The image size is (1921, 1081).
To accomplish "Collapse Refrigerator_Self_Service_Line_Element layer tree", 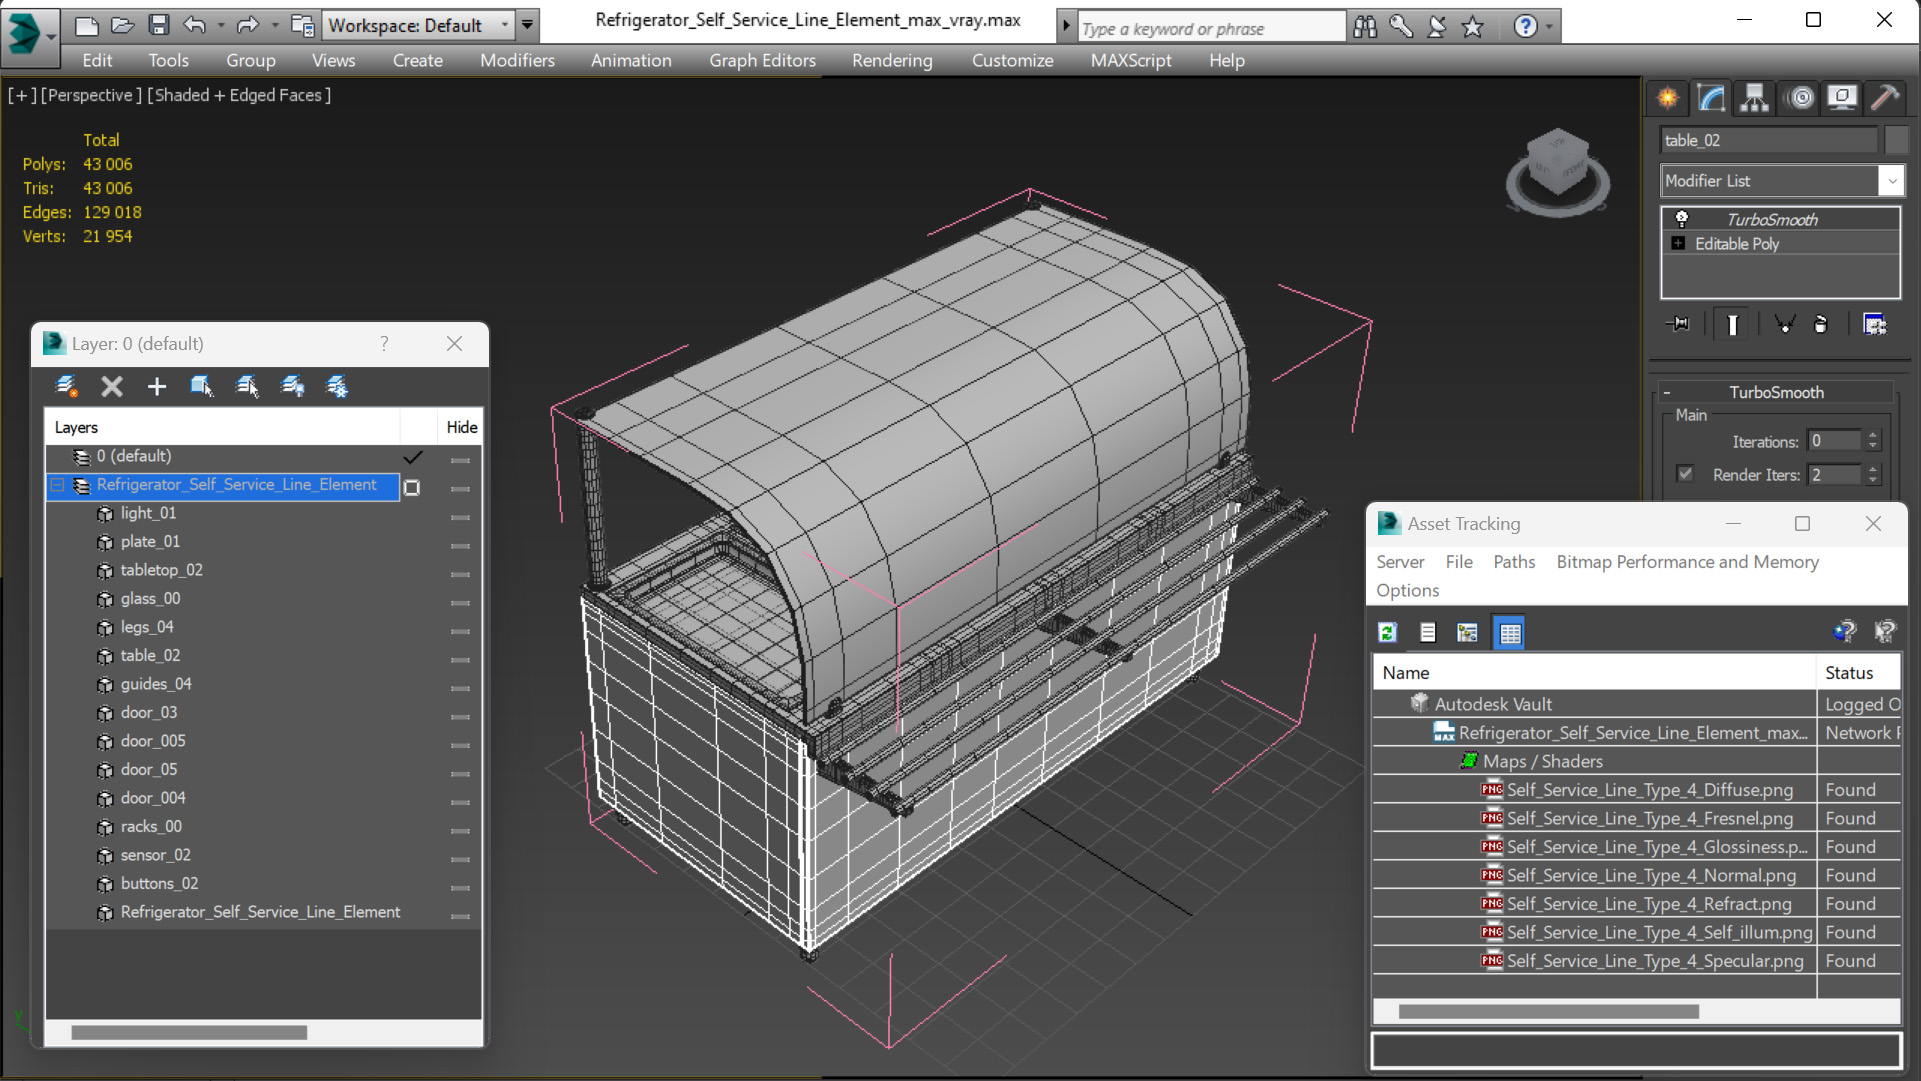I will pos(57,485).
